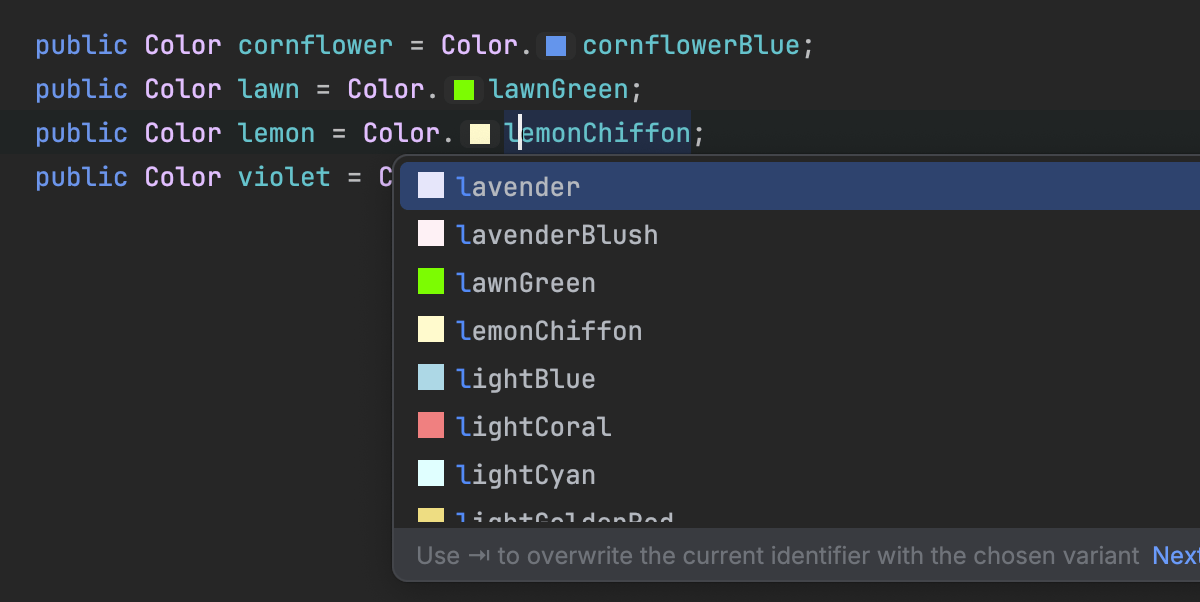1200x602 pixels.
Task: Click the cornflower variable name in the code
Action: (315, 46)
